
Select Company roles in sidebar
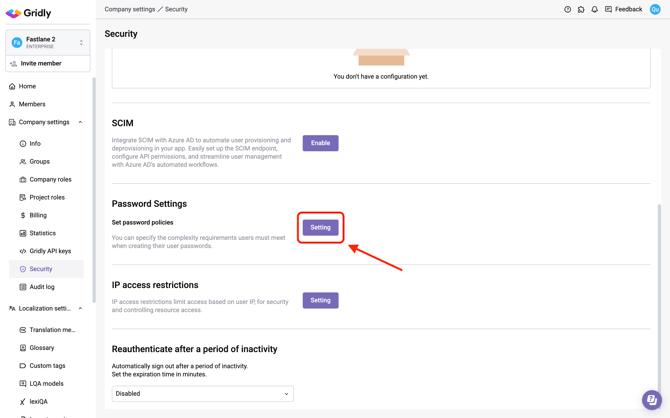click(50, 179)
